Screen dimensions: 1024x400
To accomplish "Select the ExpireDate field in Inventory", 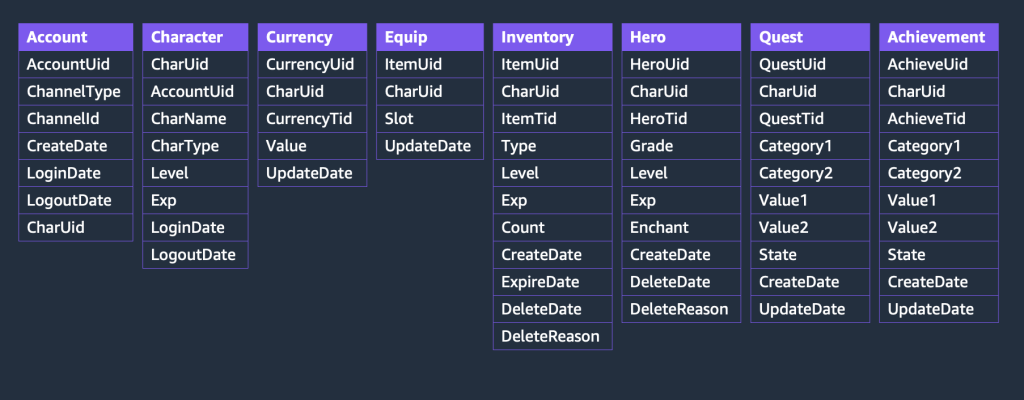I will 552,282.
